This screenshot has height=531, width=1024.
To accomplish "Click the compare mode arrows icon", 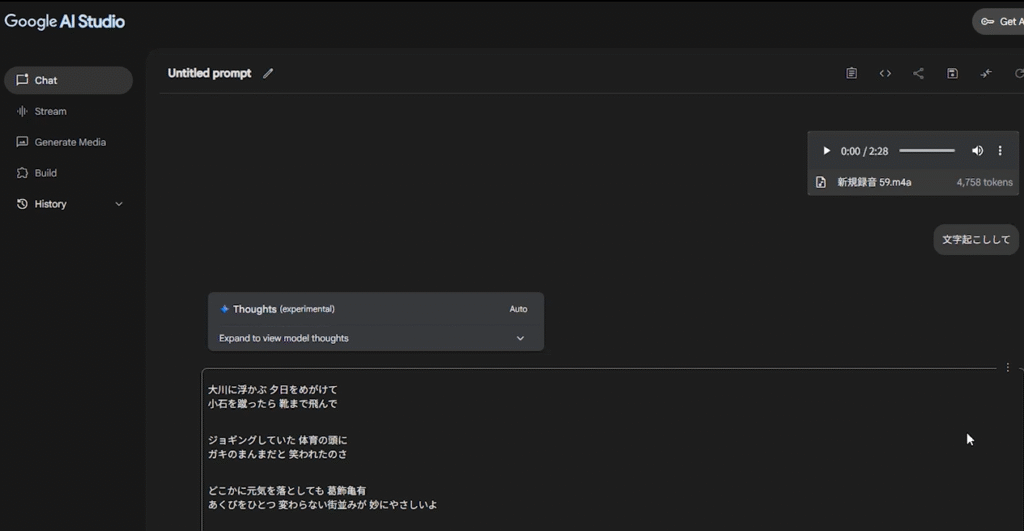I will tap(986, 73).
